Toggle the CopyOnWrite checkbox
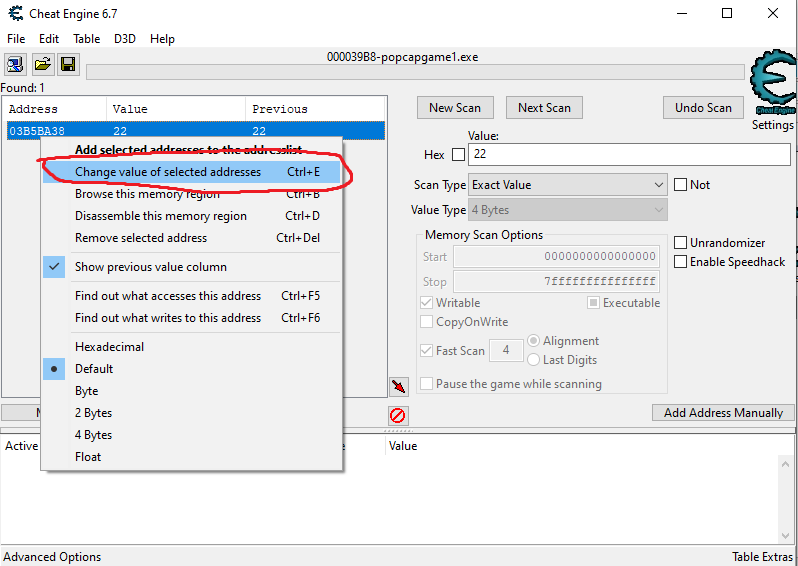 (426, 322)
